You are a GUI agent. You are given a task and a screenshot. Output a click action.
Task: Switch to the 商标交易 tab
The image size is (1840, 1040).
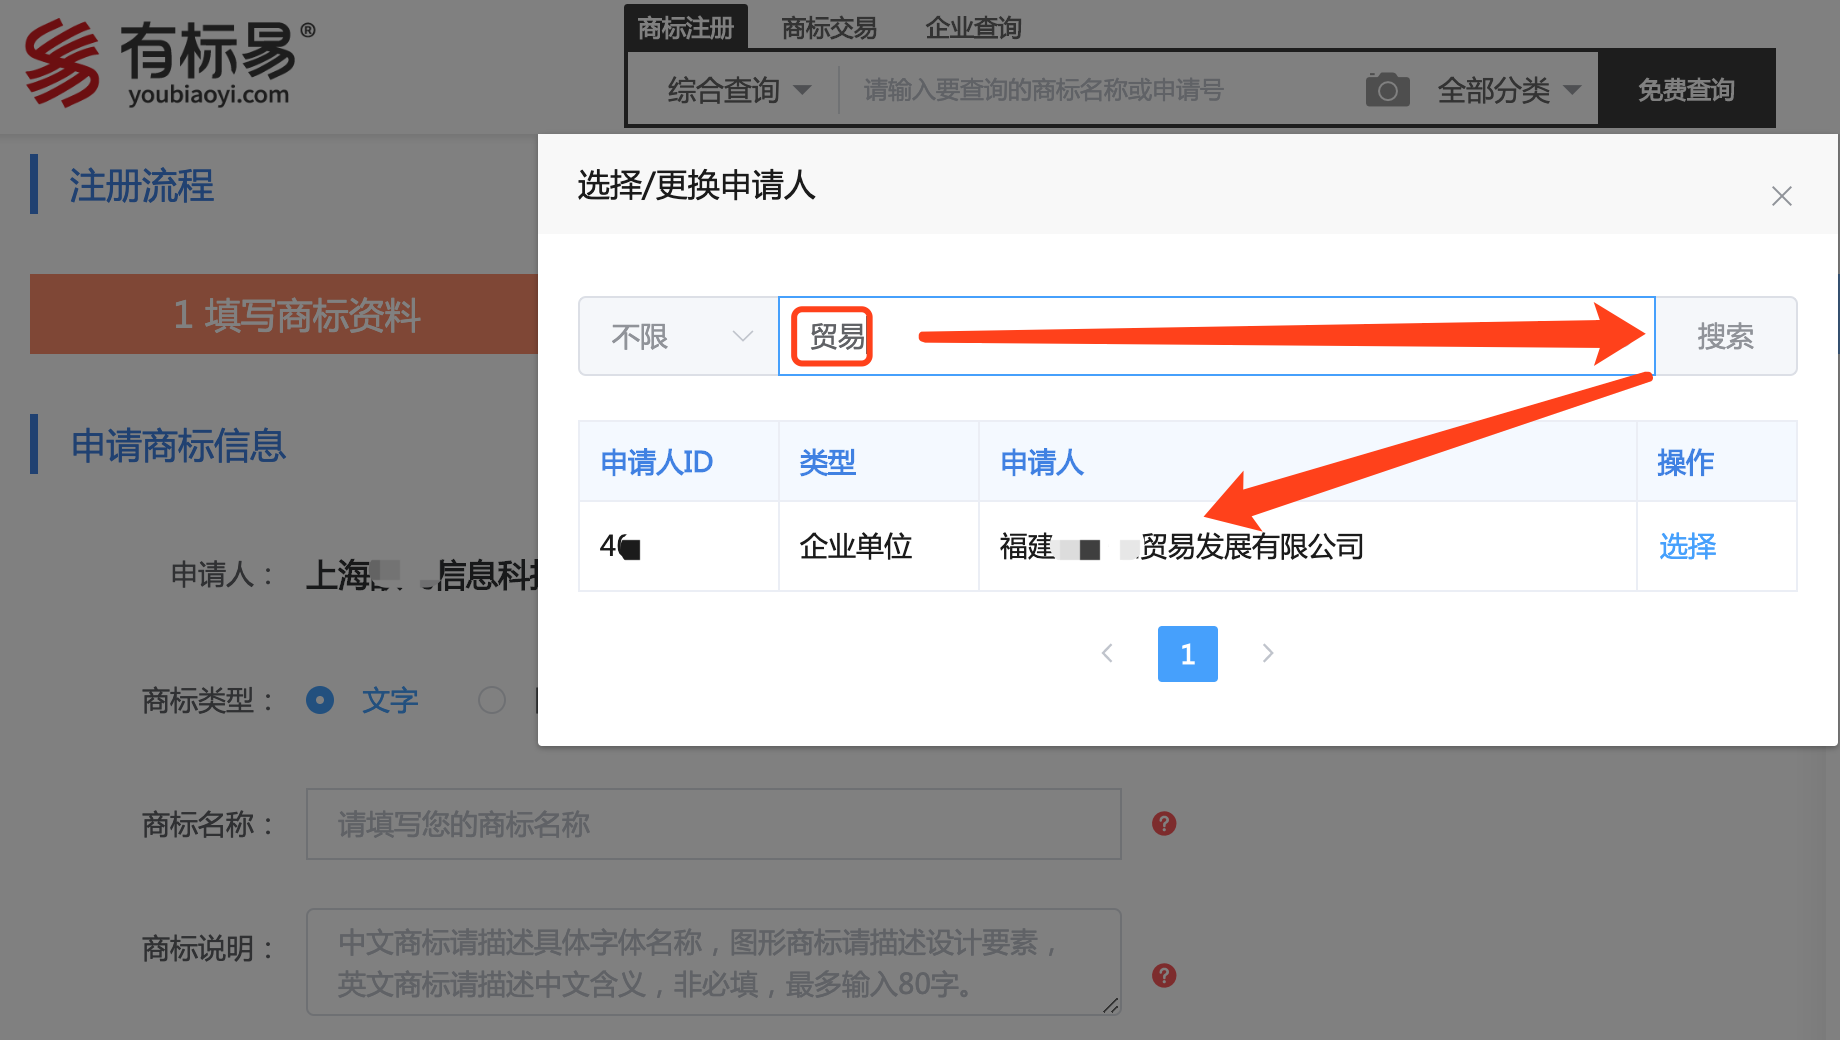tap(829, 27)
